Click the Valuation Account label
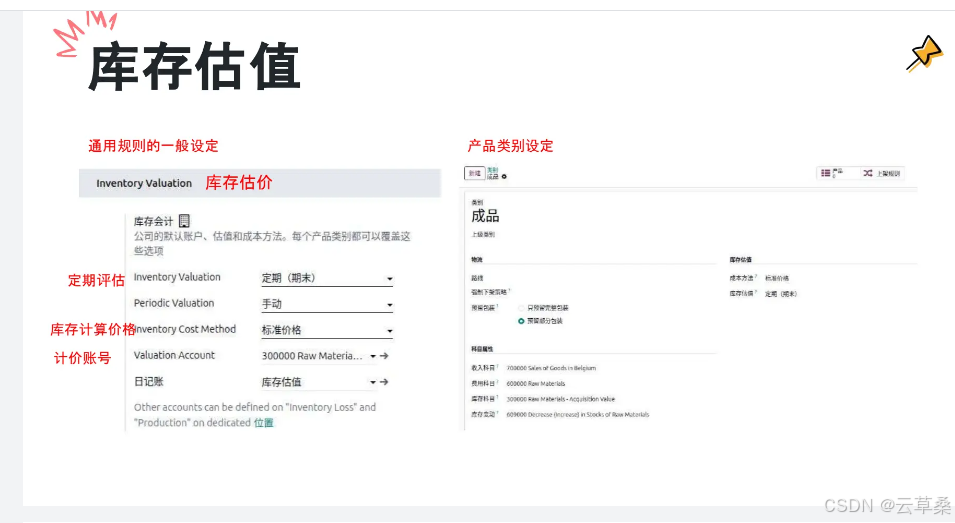This screenshot has width=955, height=523. (174, 355)
